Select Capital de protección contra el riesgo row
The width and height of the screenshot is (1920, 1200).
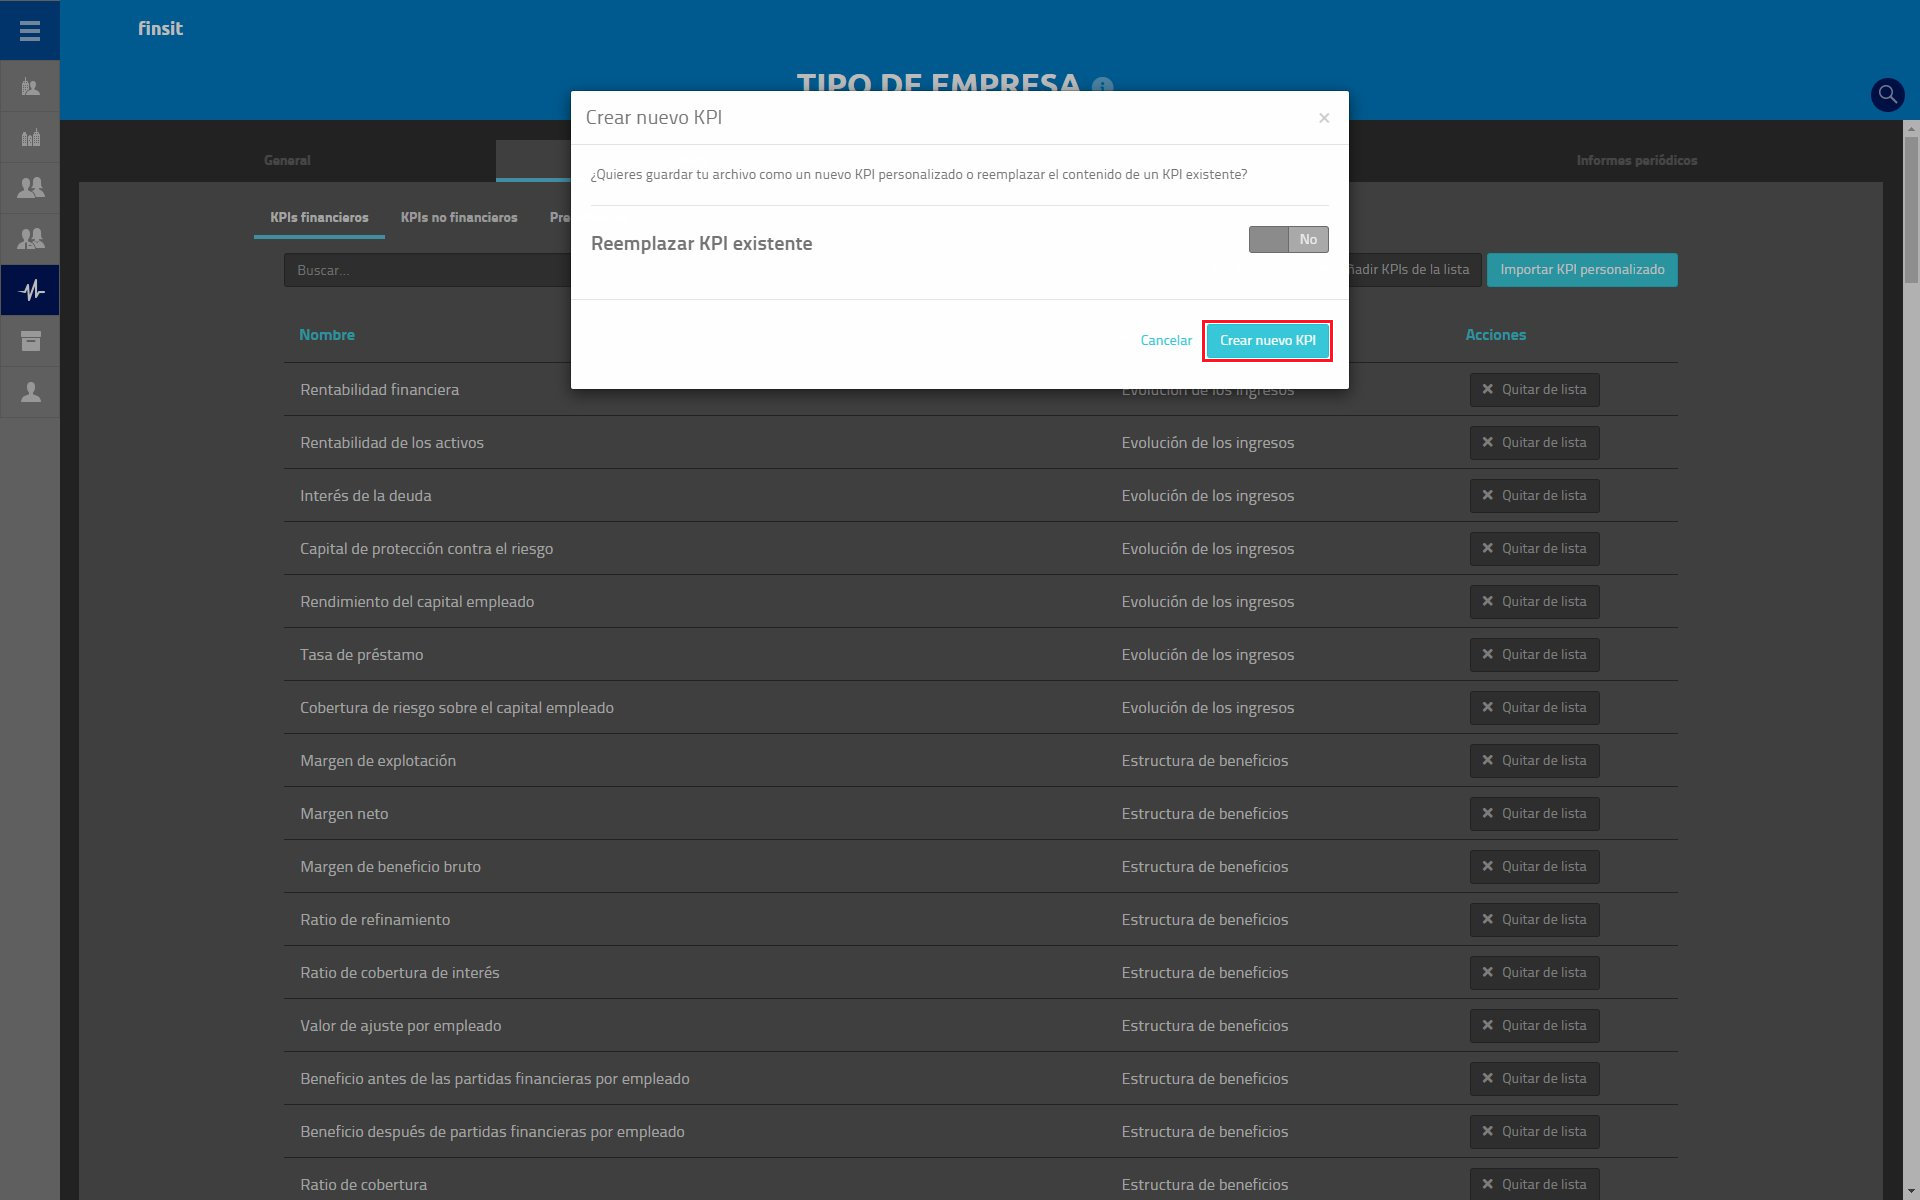980,548
